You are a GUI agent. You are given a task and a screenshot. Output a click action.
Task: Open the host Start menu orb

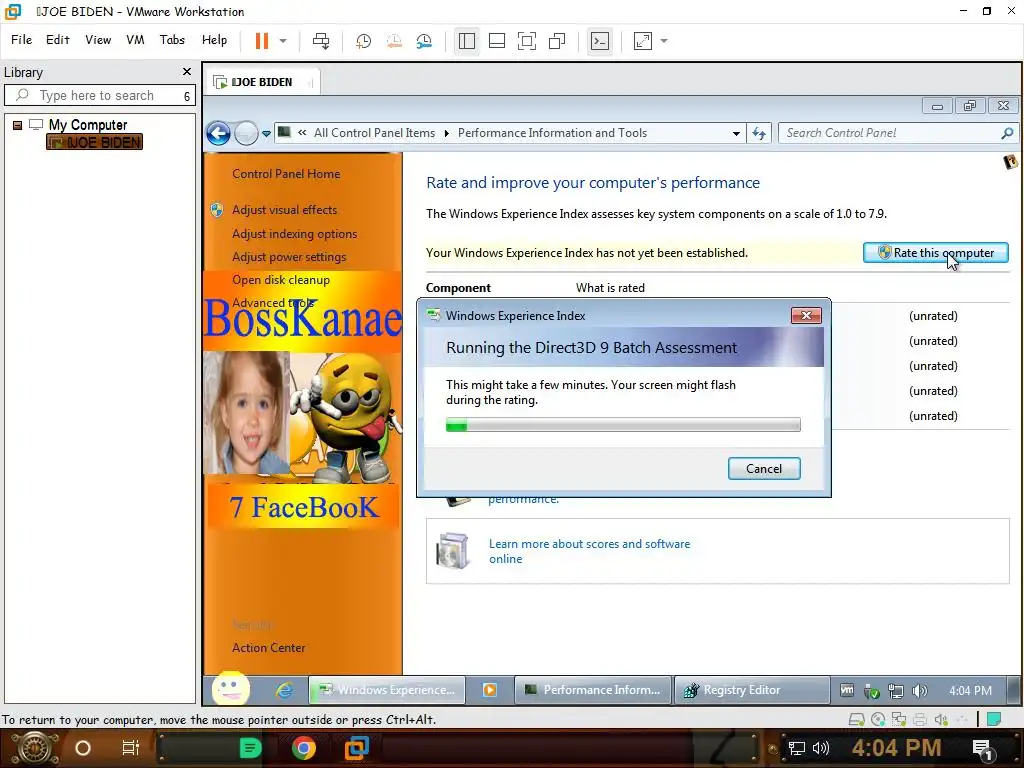(x=34, y=748)
